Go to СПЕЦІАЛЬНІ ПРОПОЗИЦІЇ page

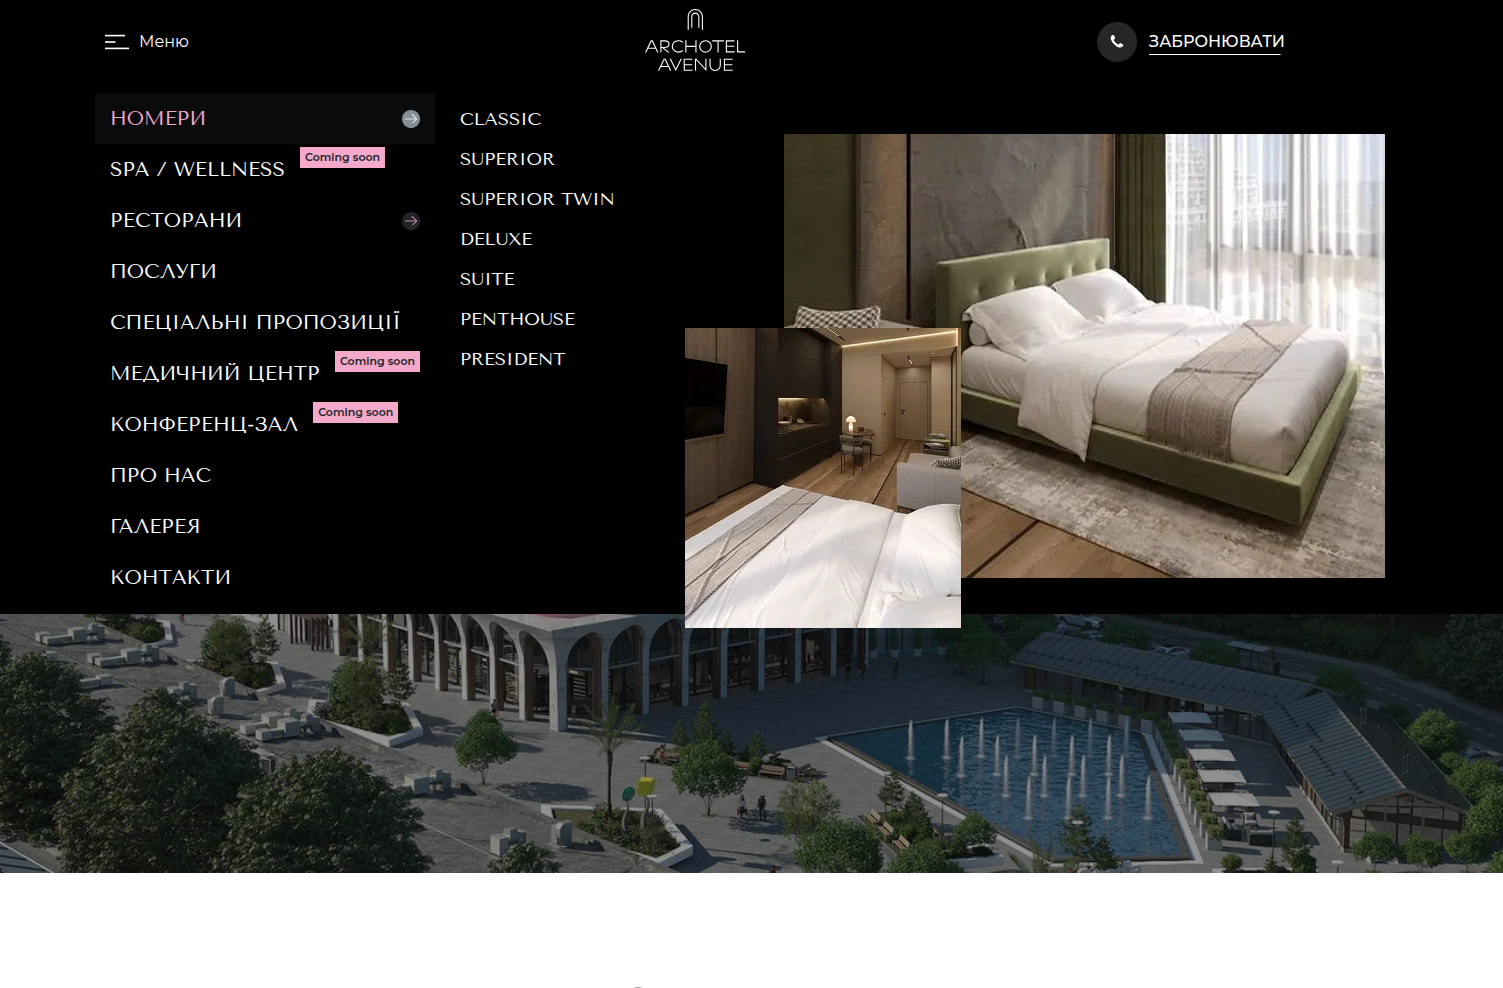tap(255, 323)
